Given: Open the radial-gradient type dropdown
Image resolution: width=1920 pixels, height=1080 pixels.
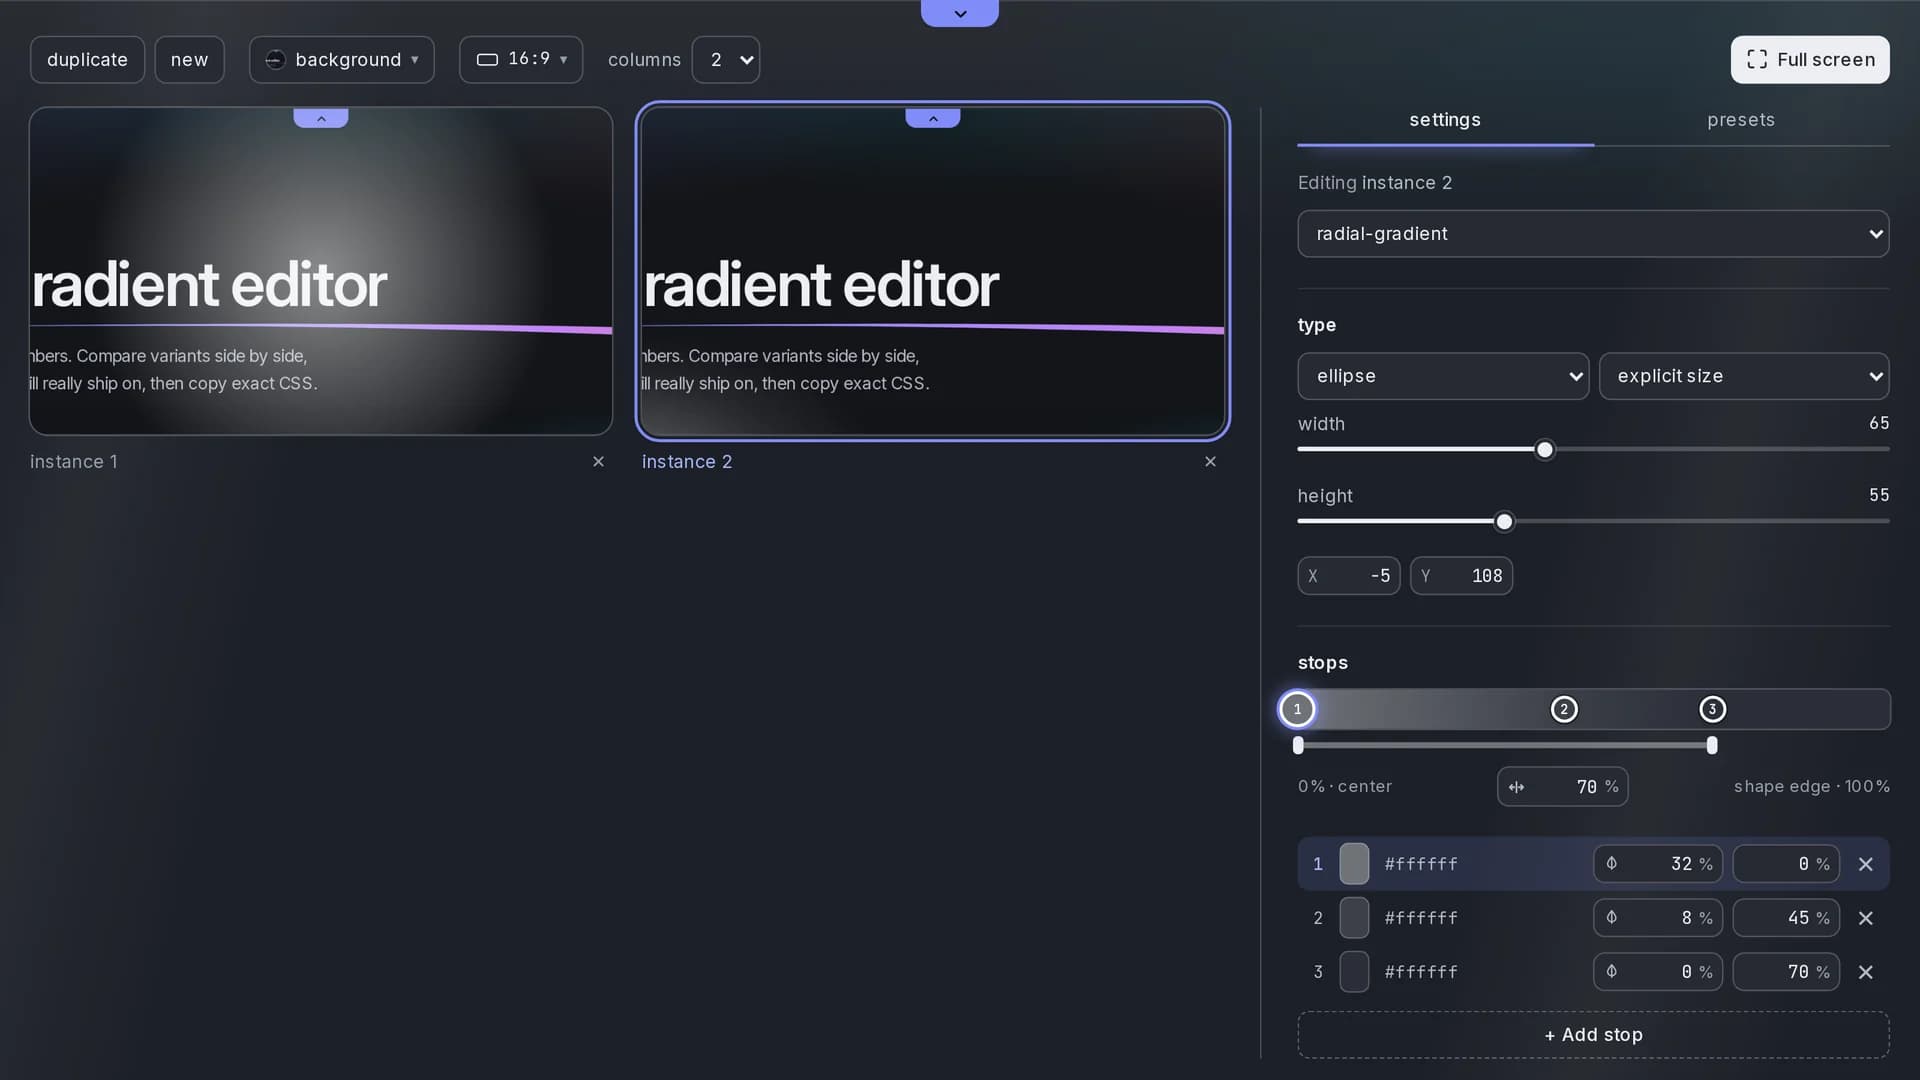Looking at the screenshot, I should pyautogui.click(x=1593, y=234).
